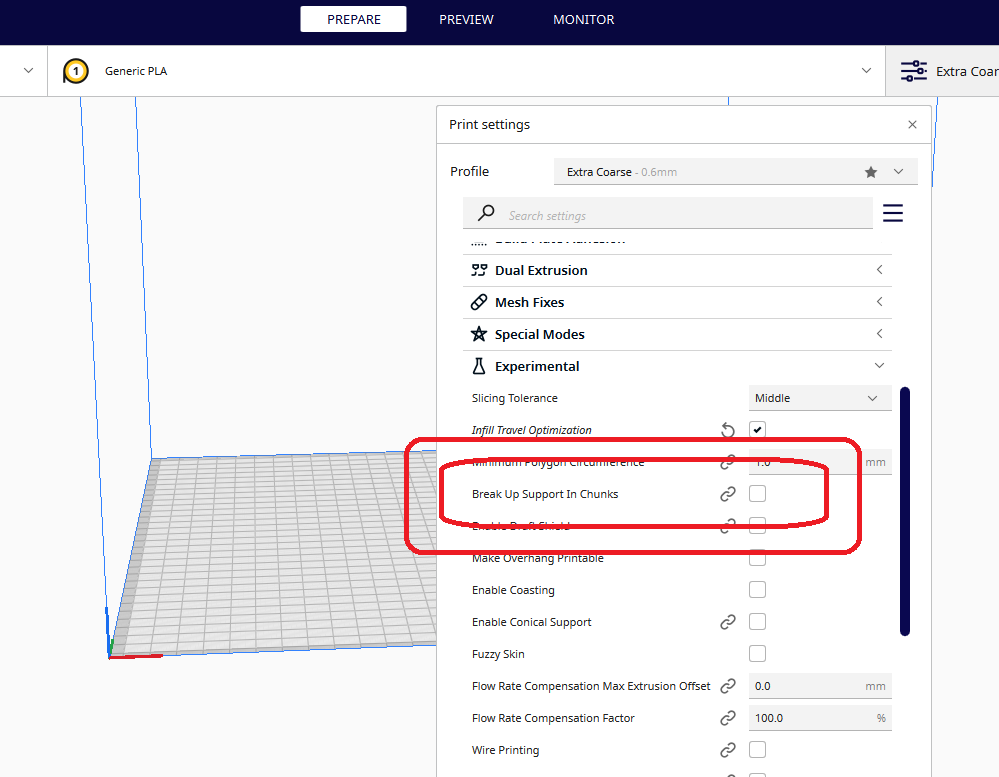Open the Extra Coarse profile dropdown
Viewport: 999px width, 777px height.
click(x=735, y=171)
